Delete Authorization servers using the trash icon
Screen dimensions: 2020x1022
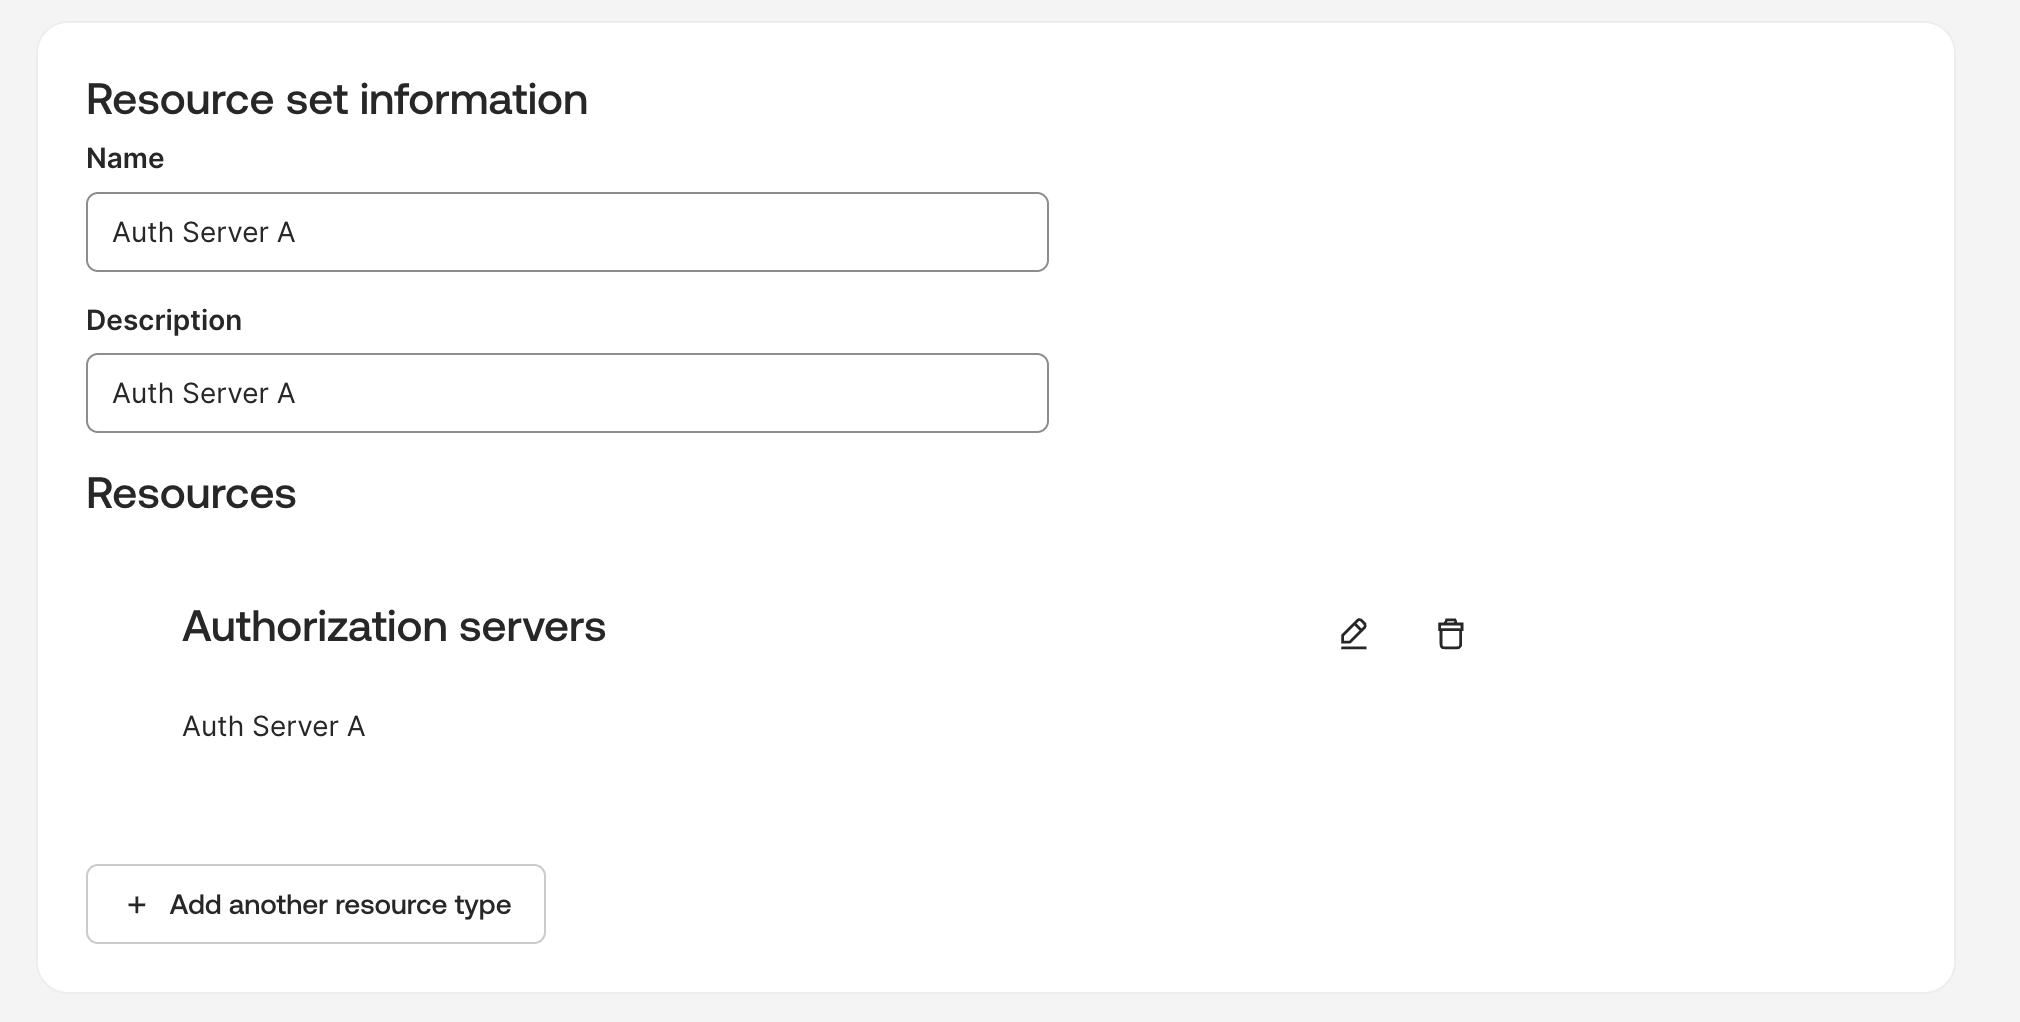point(1450,634)
